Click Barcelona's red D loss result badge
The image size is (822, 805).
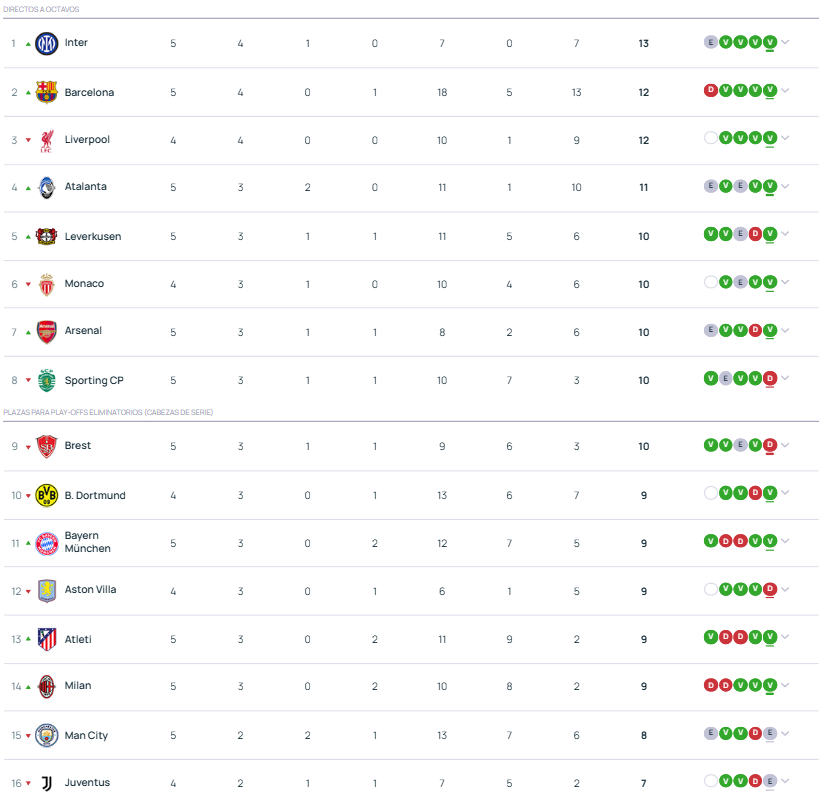(710, 90)
